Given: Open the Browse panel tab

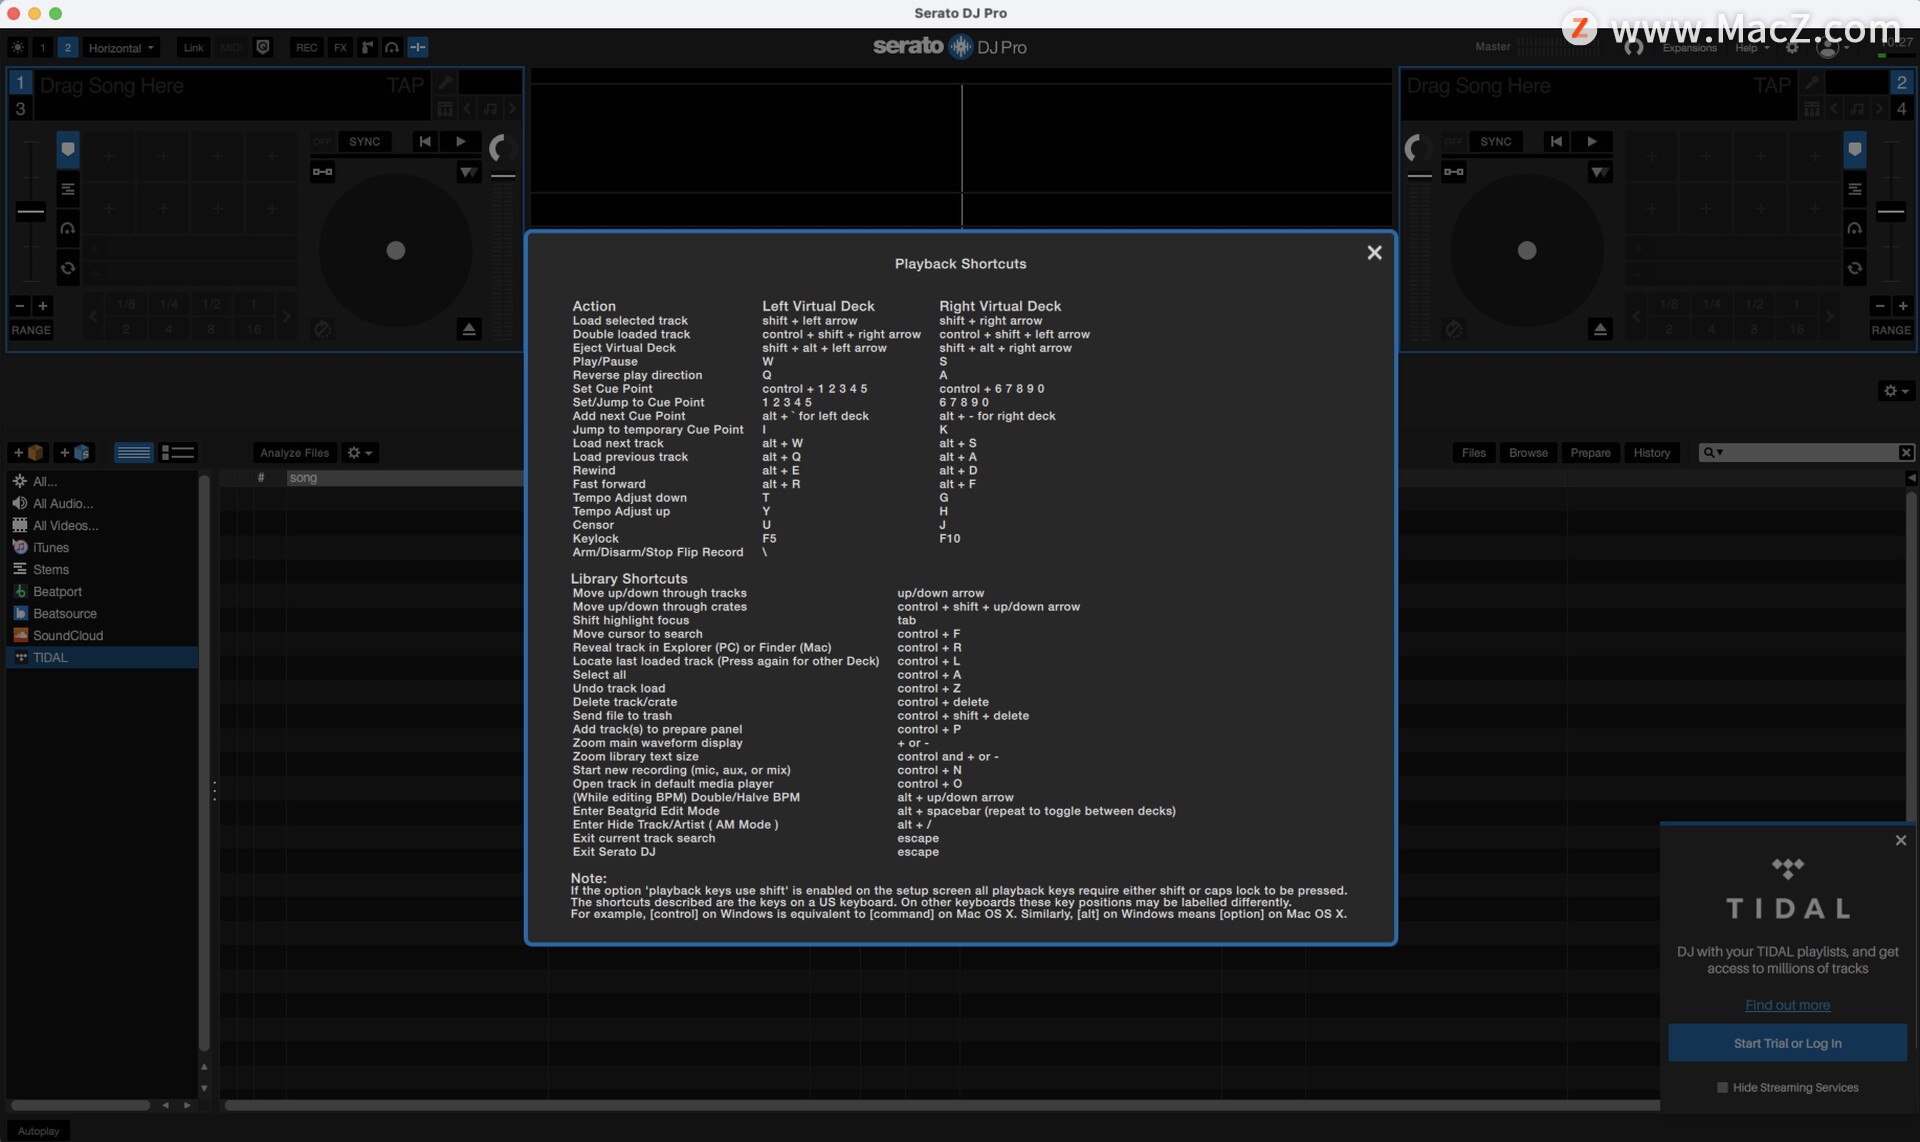Looking at the screenshot, I should click(x=1528, y=453).
